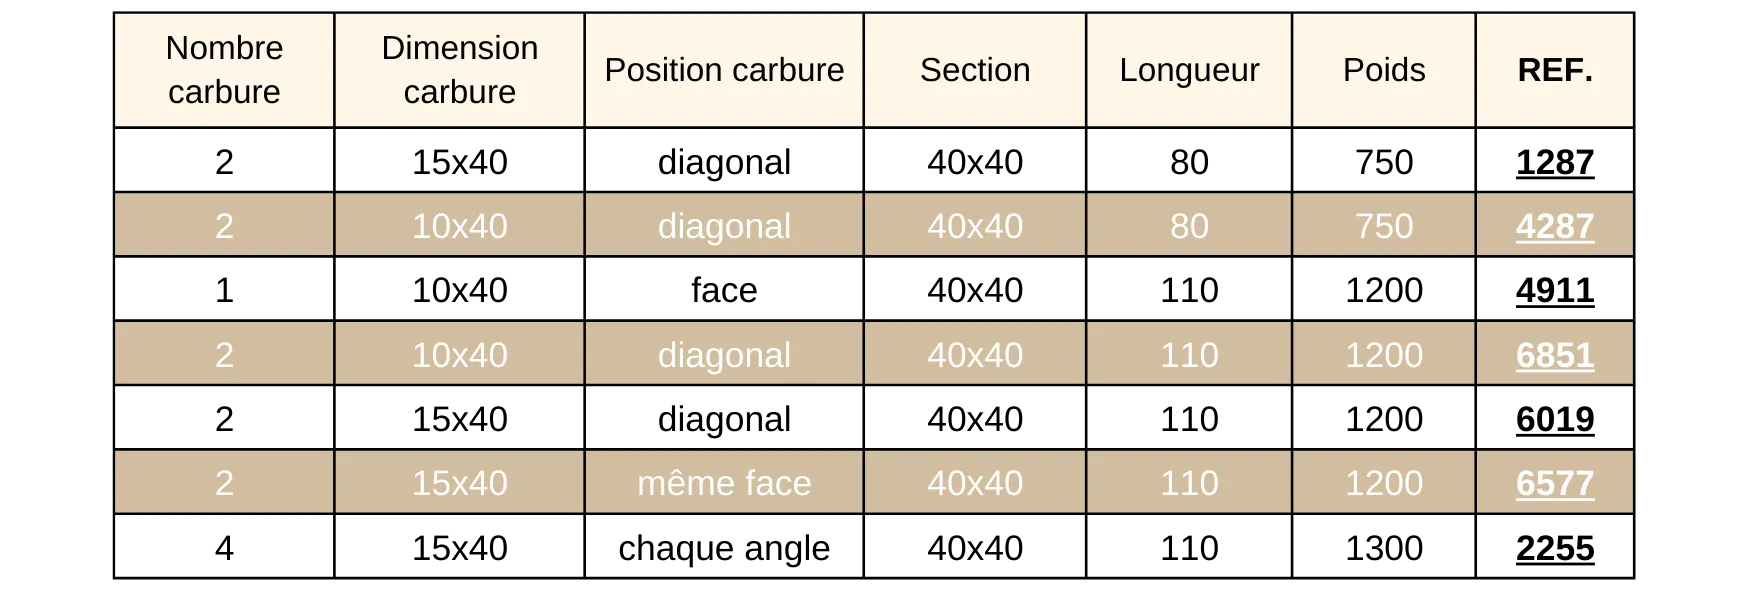Open reference link 6851
This screenshot has width=1748, height=591.
tap(1554, 355)
